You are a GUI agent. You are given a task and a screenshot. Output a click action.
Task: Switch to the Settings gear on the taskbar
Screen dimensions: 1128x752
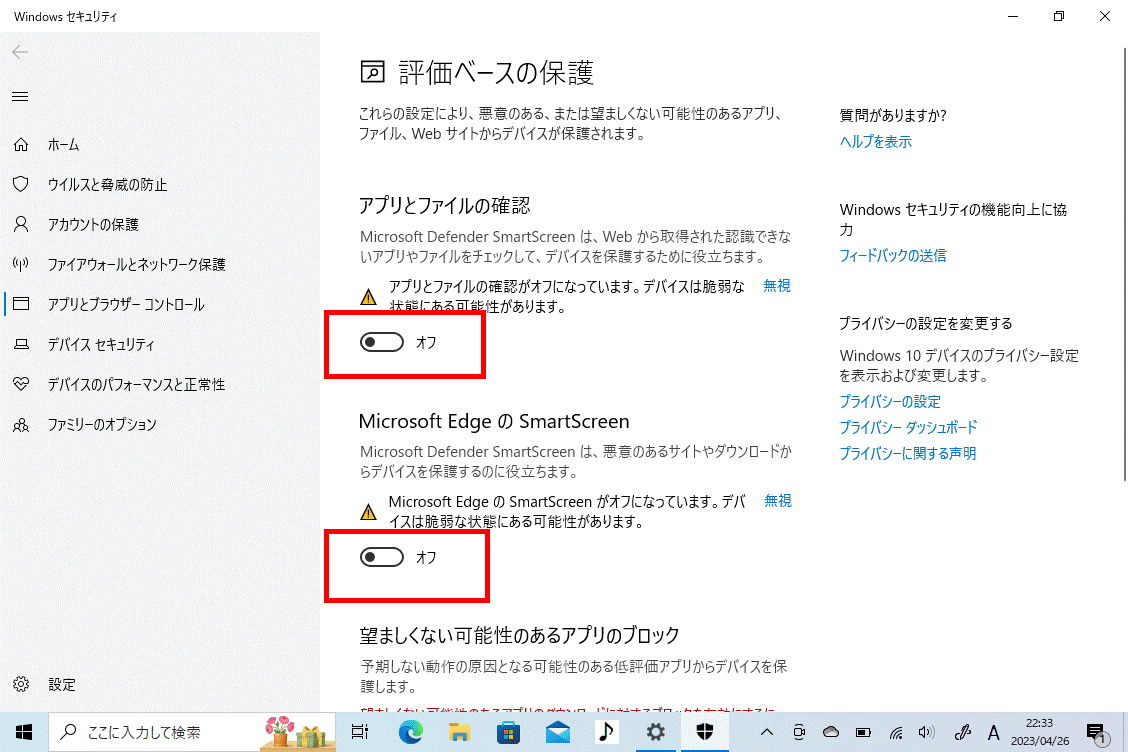655,733
